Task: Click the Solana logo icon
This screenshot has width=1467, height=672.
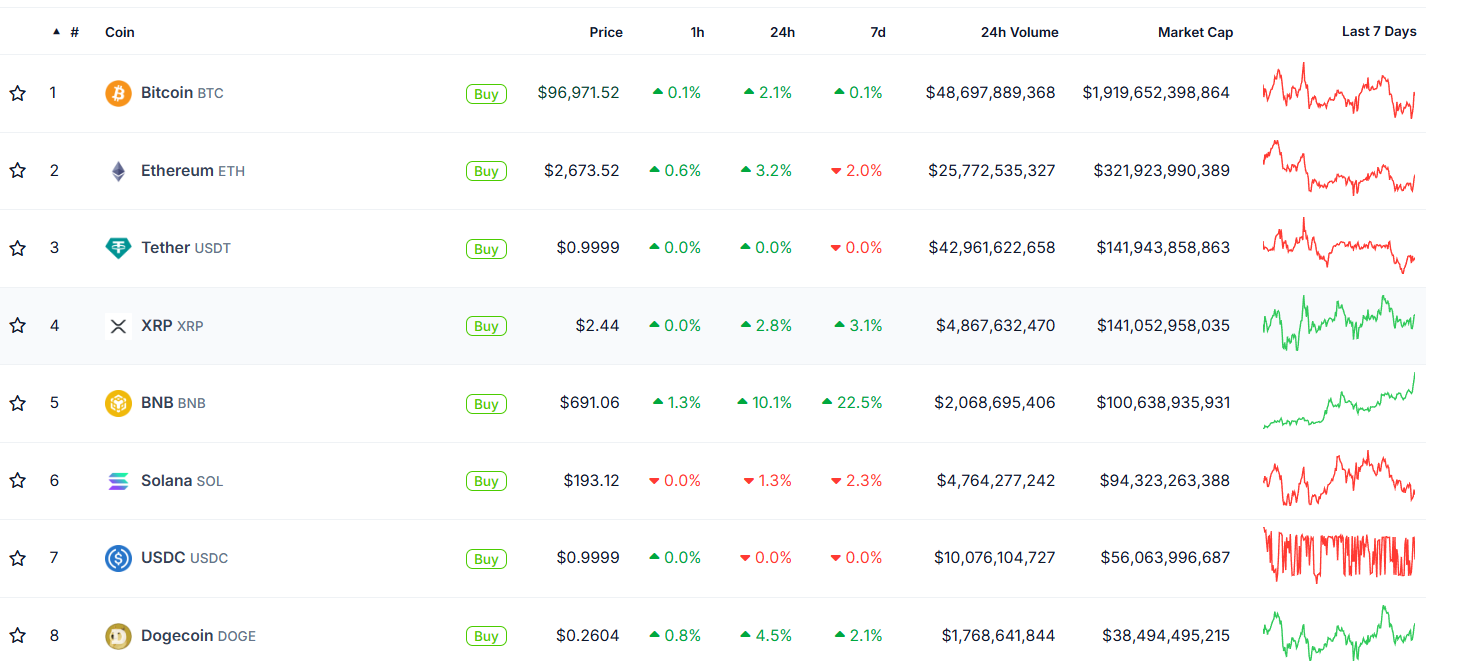Action: coord(118,481)
